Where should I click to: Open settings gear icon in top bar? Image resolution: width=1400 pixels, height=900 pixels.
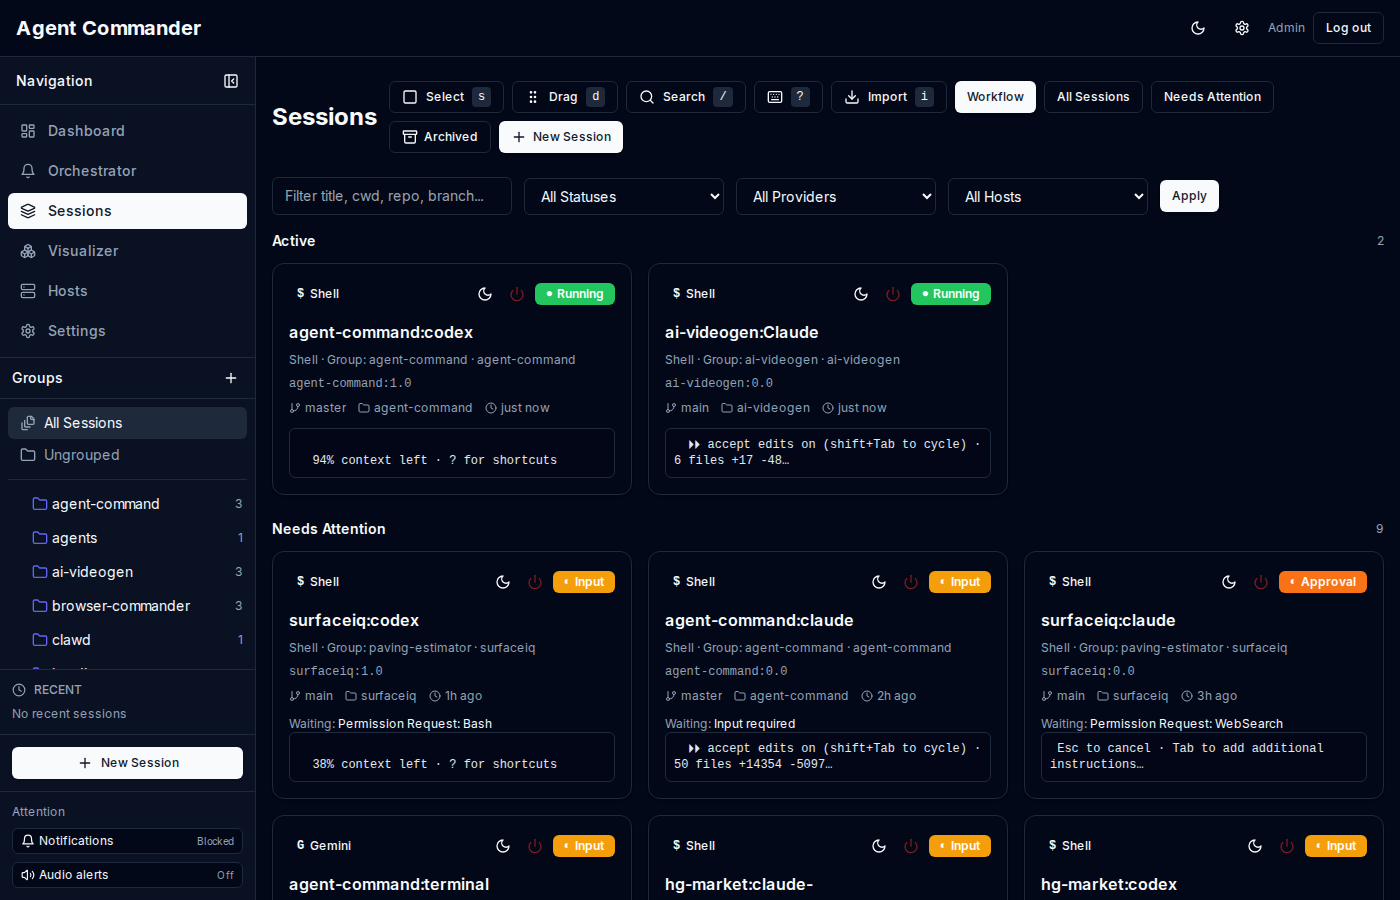1242,28
